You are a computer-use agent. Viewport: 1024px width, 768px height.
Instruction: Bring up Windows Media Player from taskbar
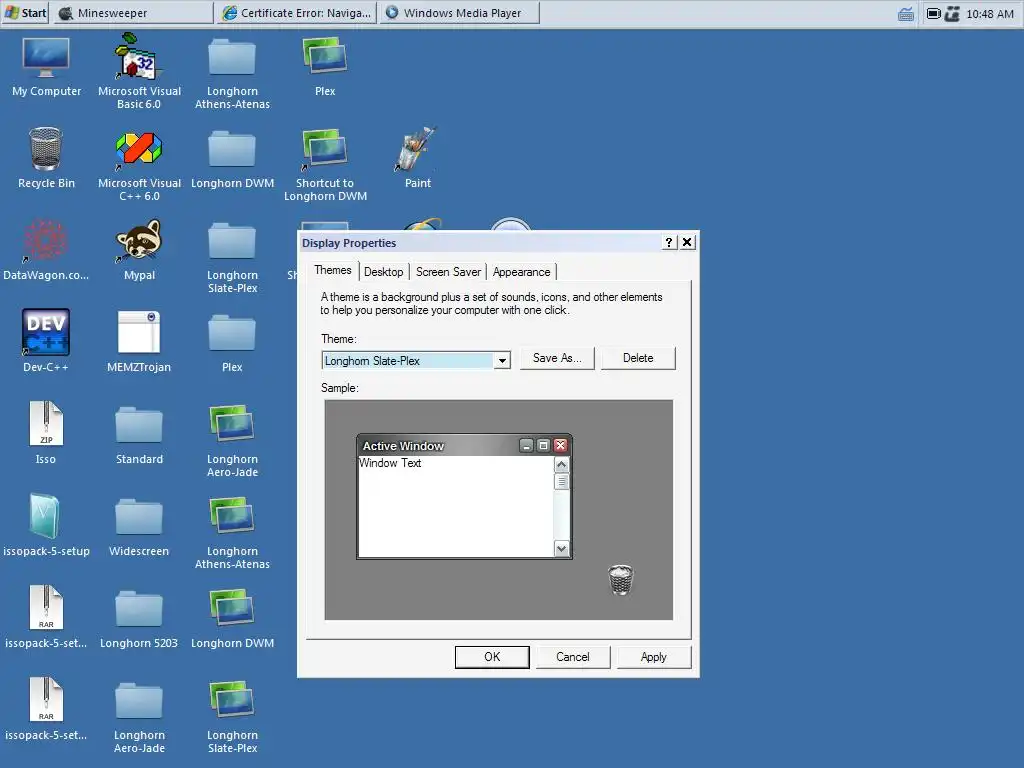460,12
